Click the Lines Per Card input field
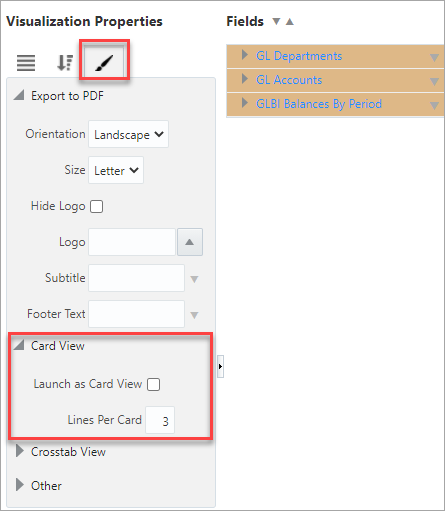Image resolution: width=445 pixels, height=511 pixels. pos(160,420)
